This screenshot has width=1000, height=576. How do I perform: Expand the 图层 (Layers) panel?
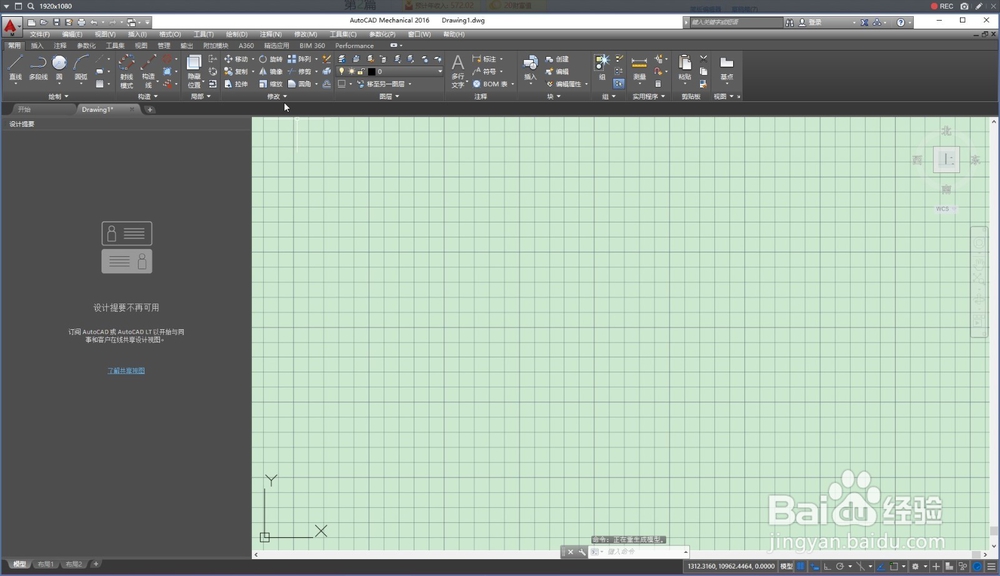[389, 96]
